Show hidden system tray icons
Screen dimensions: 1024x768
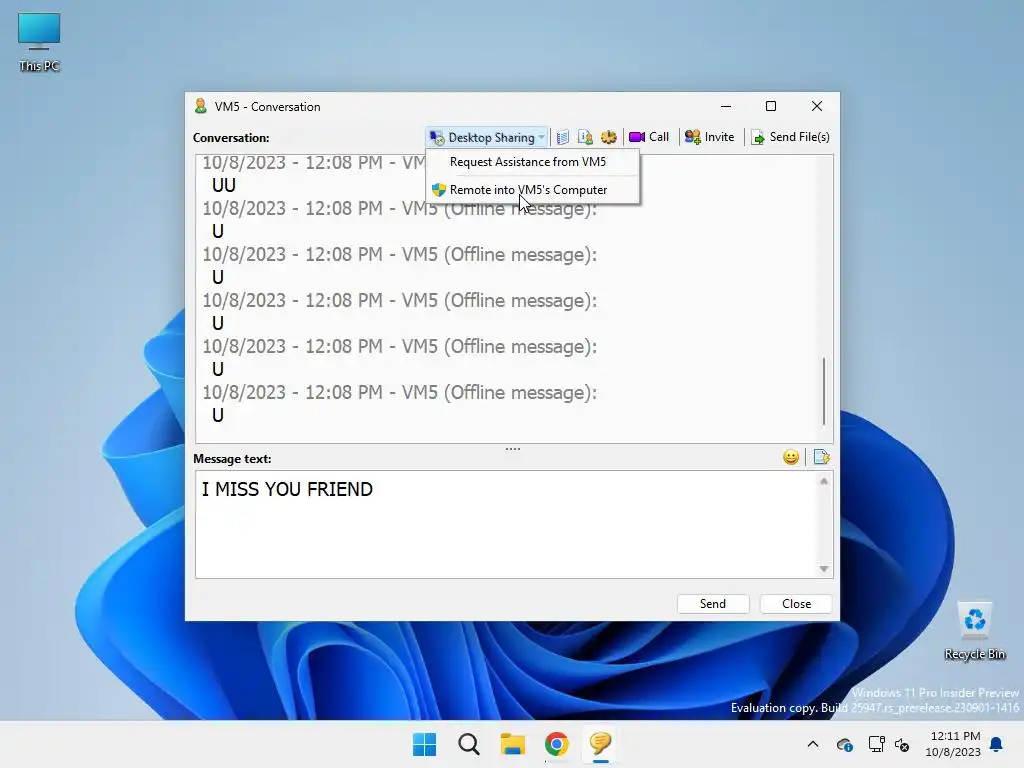[813, 744]
